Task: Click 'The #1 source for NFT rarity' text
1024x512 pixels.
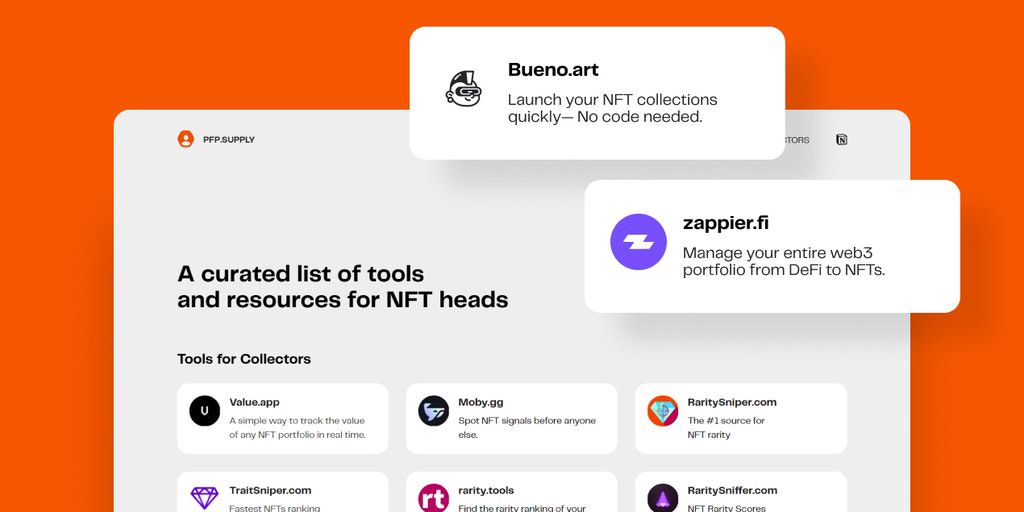Action: (726, 428)
